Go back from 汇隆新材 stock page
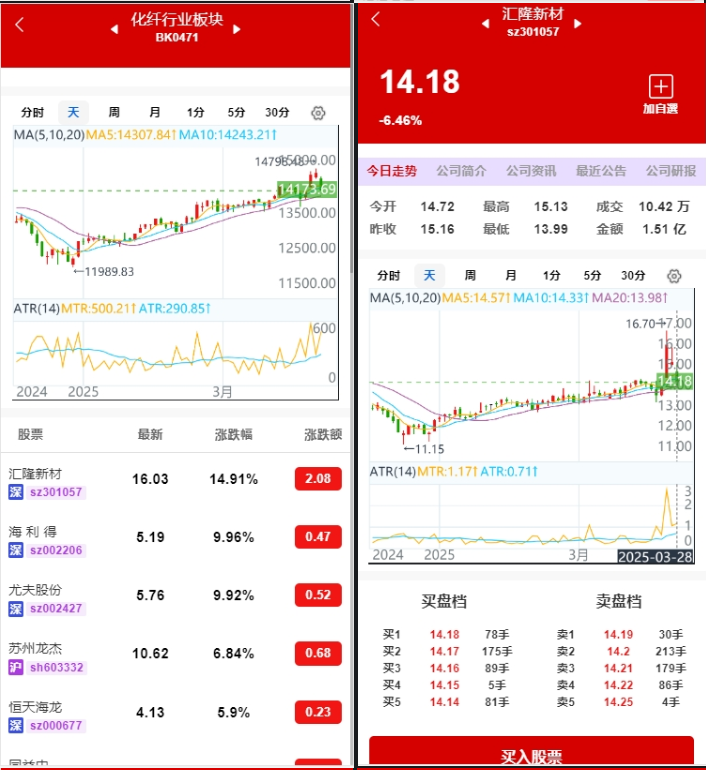 pyautogui.click(x=376, y=19)
